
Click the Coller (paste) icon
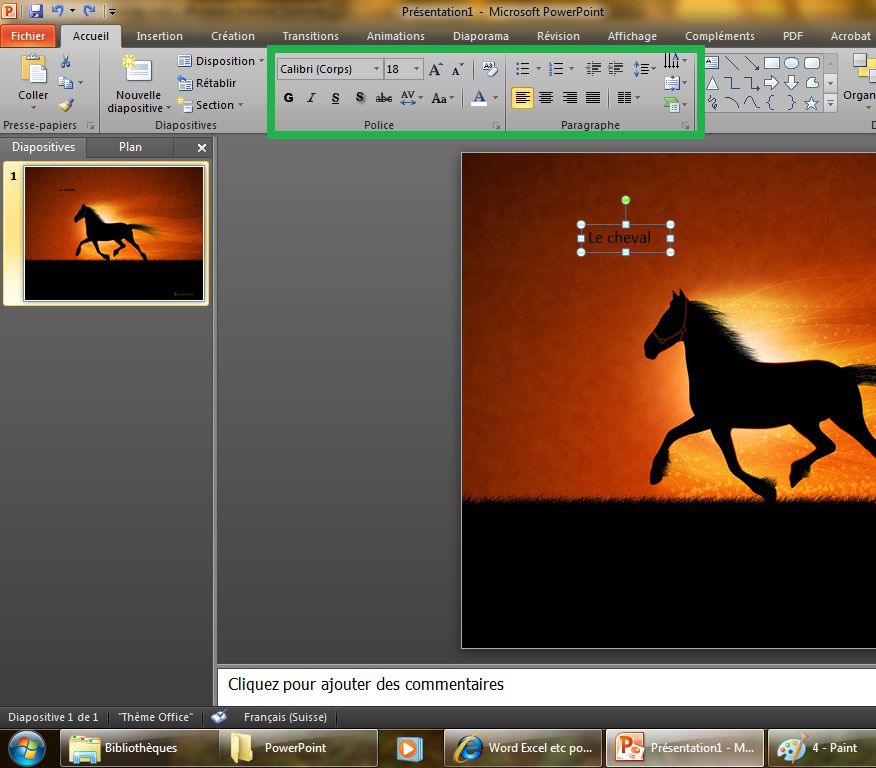pyautogui.click(x=33, y=70)
